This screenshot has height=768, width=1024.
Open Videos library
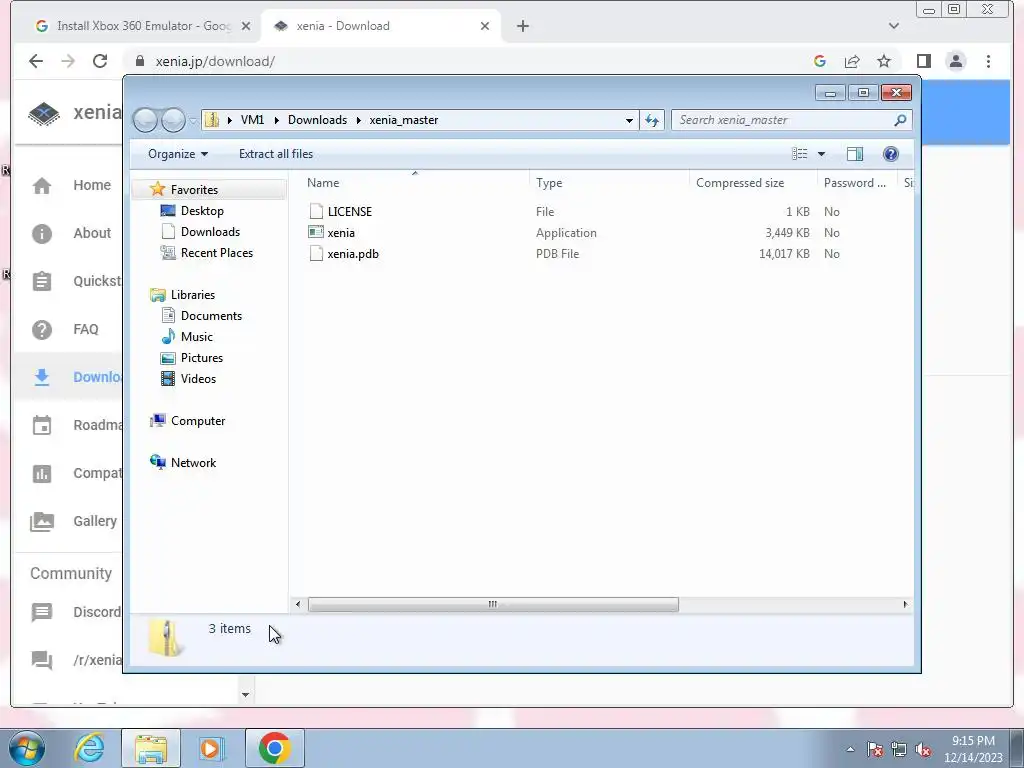tap(198, 379)
